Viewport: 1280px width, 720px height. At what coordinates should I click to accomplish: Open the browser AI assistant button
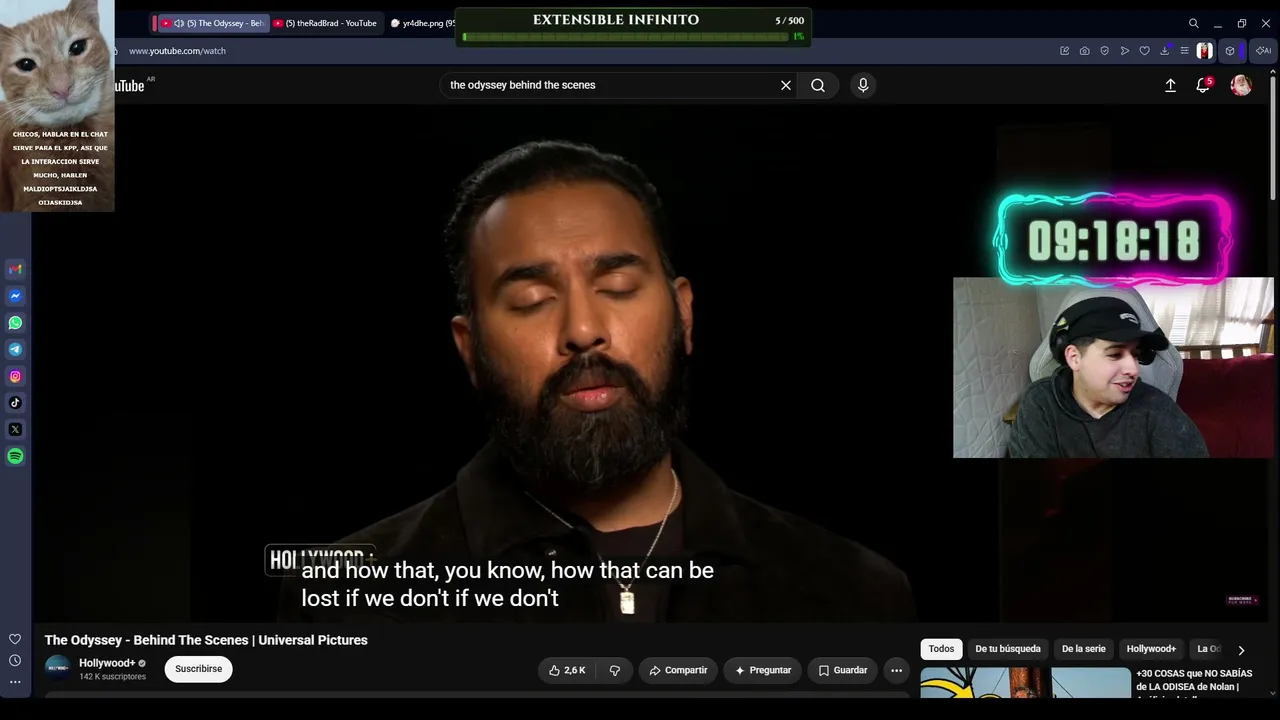tap(1264, 51)
